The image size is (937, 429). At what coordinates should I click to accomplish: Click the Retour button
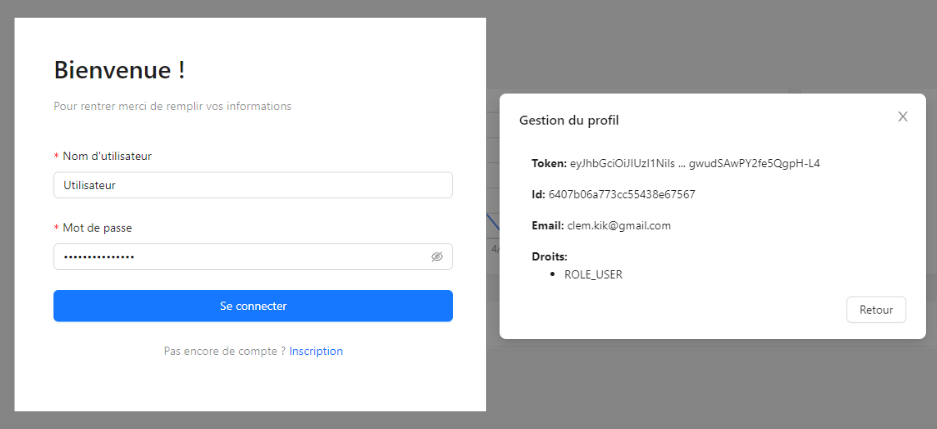coord(875,310)
